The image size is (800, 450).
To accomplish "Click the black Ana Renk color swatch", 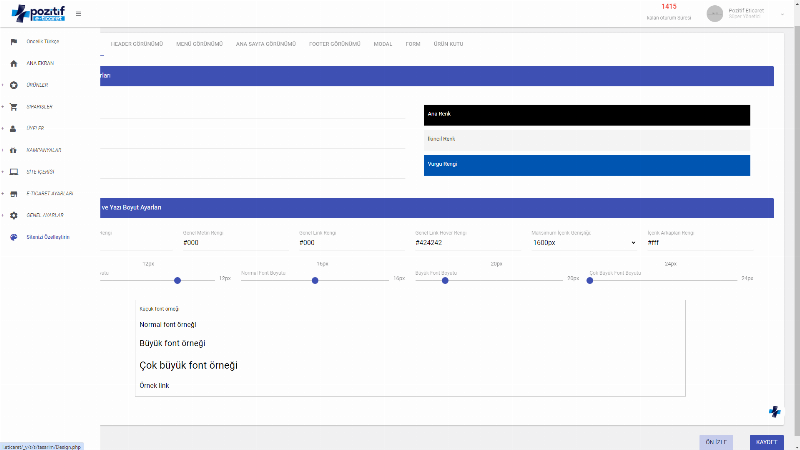I will tap(587, 115).
